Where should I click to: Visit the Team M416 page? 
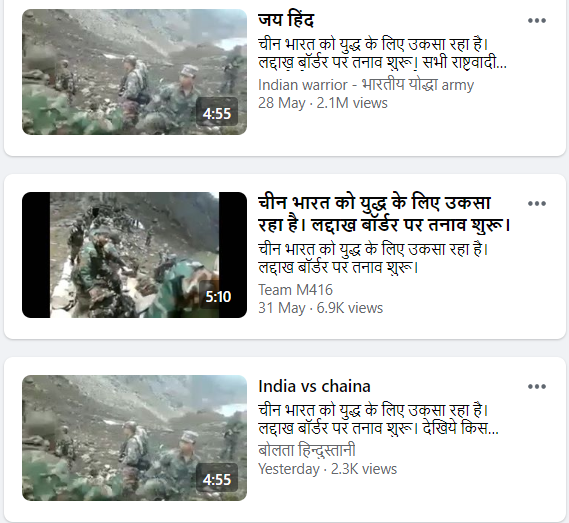click(295, 290)
